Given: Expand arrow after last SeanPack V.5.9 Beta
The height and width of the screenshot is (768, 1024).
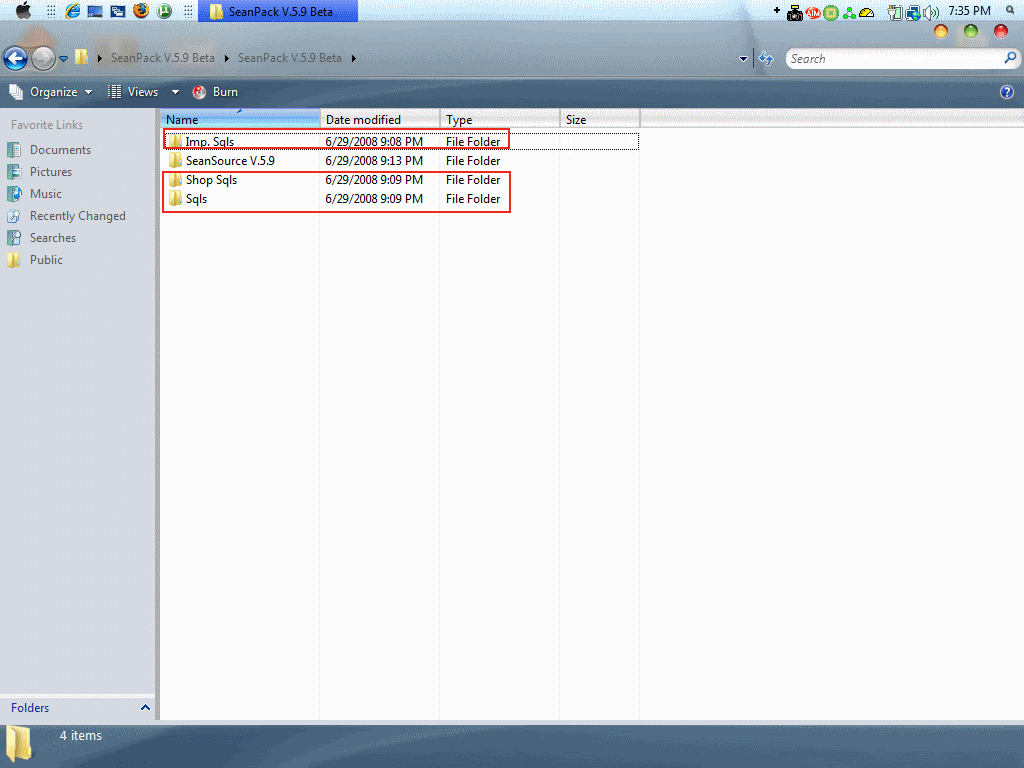Looking at the screenshot, I should click(x=353, y=58).
